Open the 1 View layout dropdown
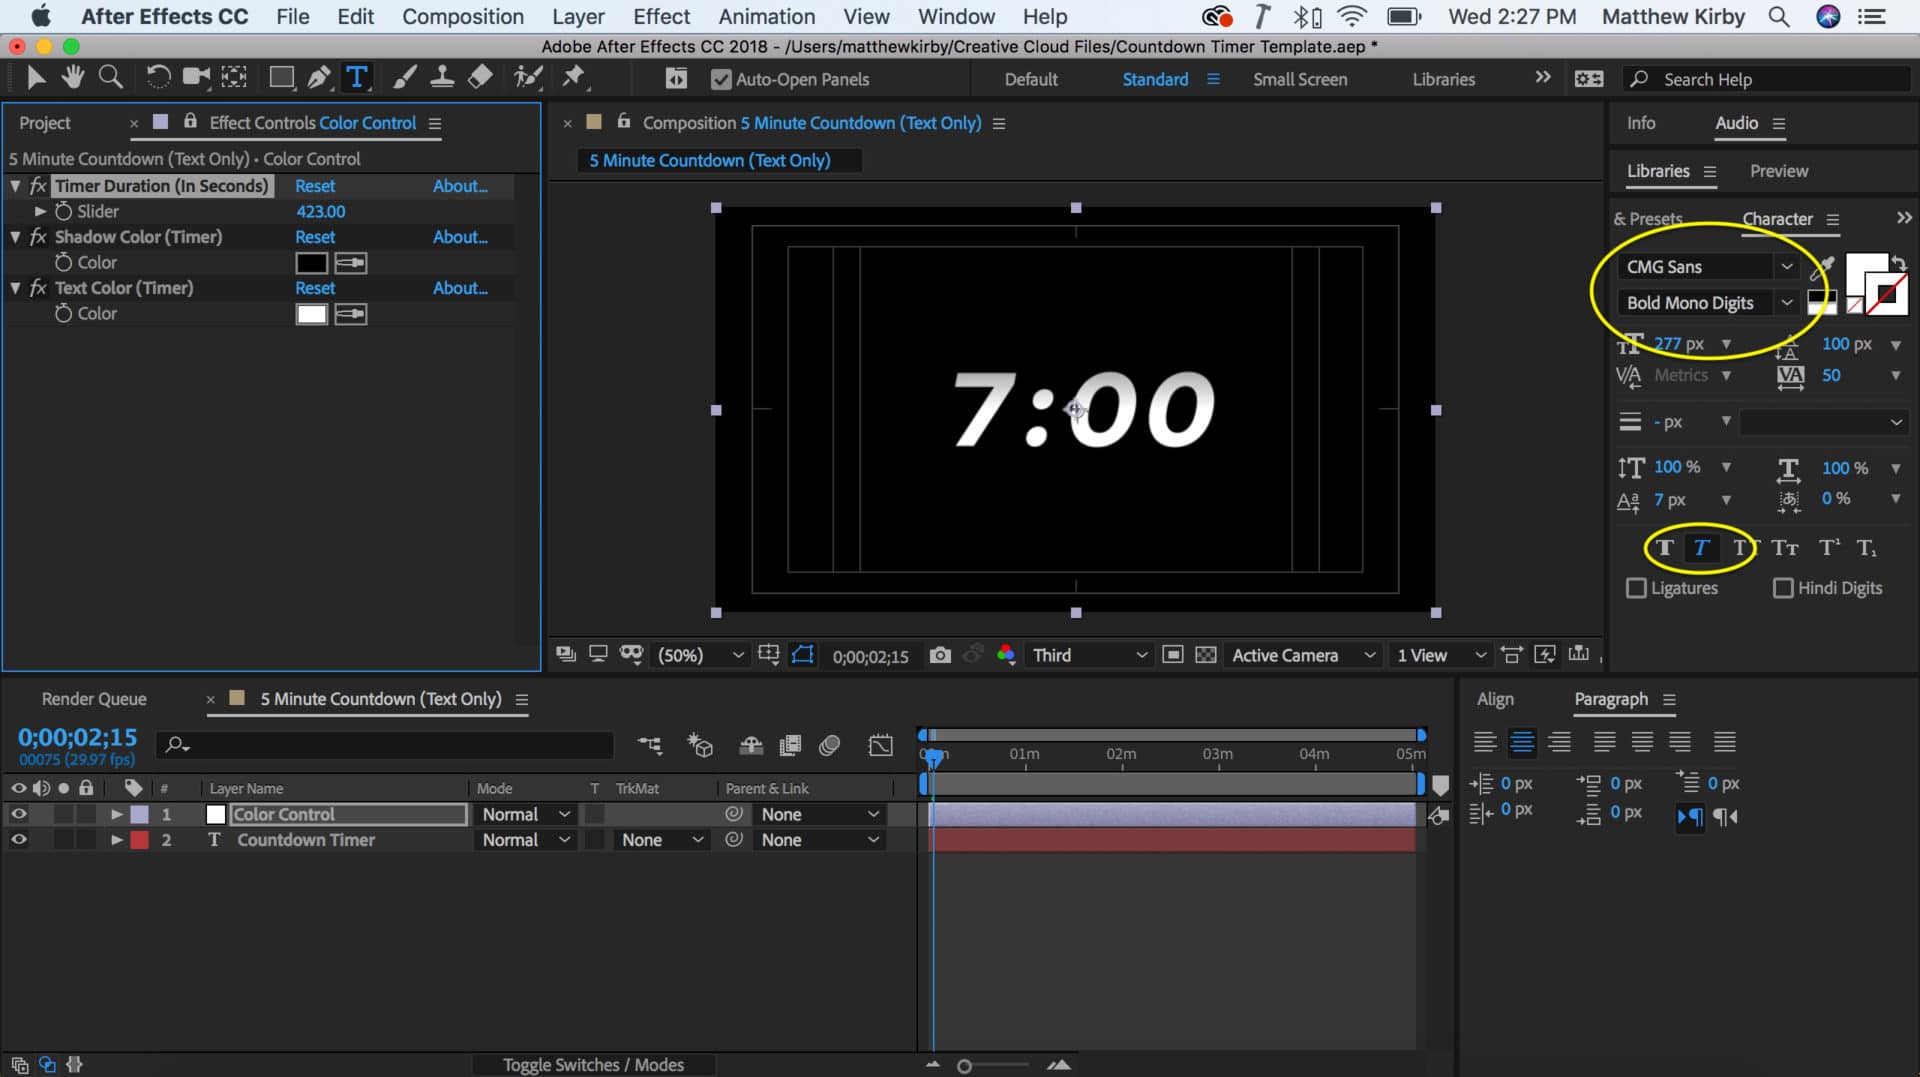1920x1077 pixels. tap(1441, 655)
